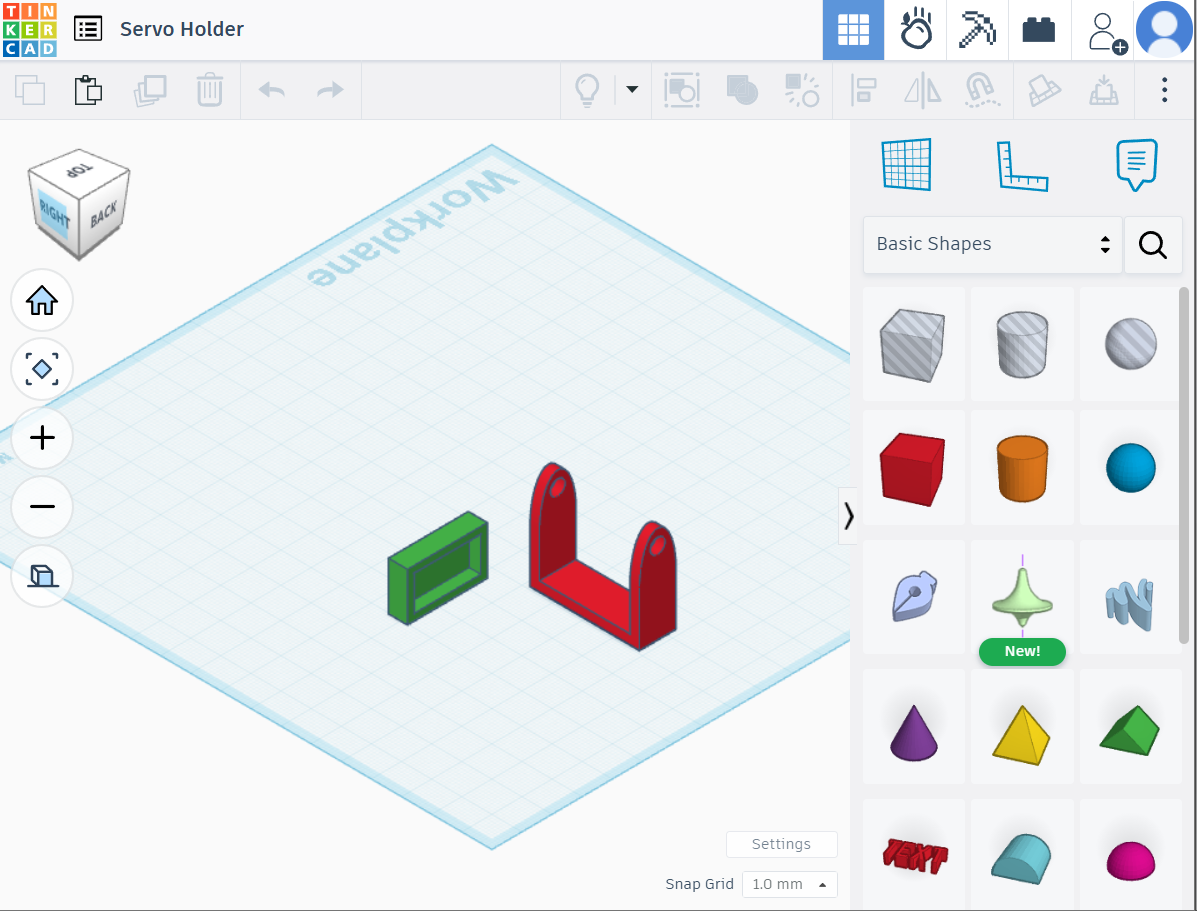Click Fit all in view button
This screenshot has height=911, width=1197.
click(42, 369)
